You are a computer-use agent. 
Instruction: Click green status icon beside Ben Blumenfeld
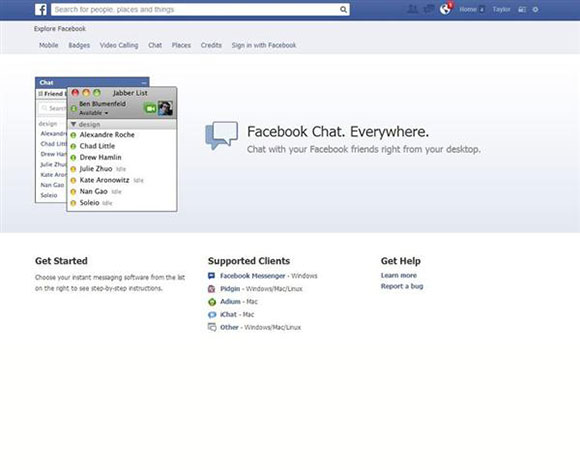[74, 108]
